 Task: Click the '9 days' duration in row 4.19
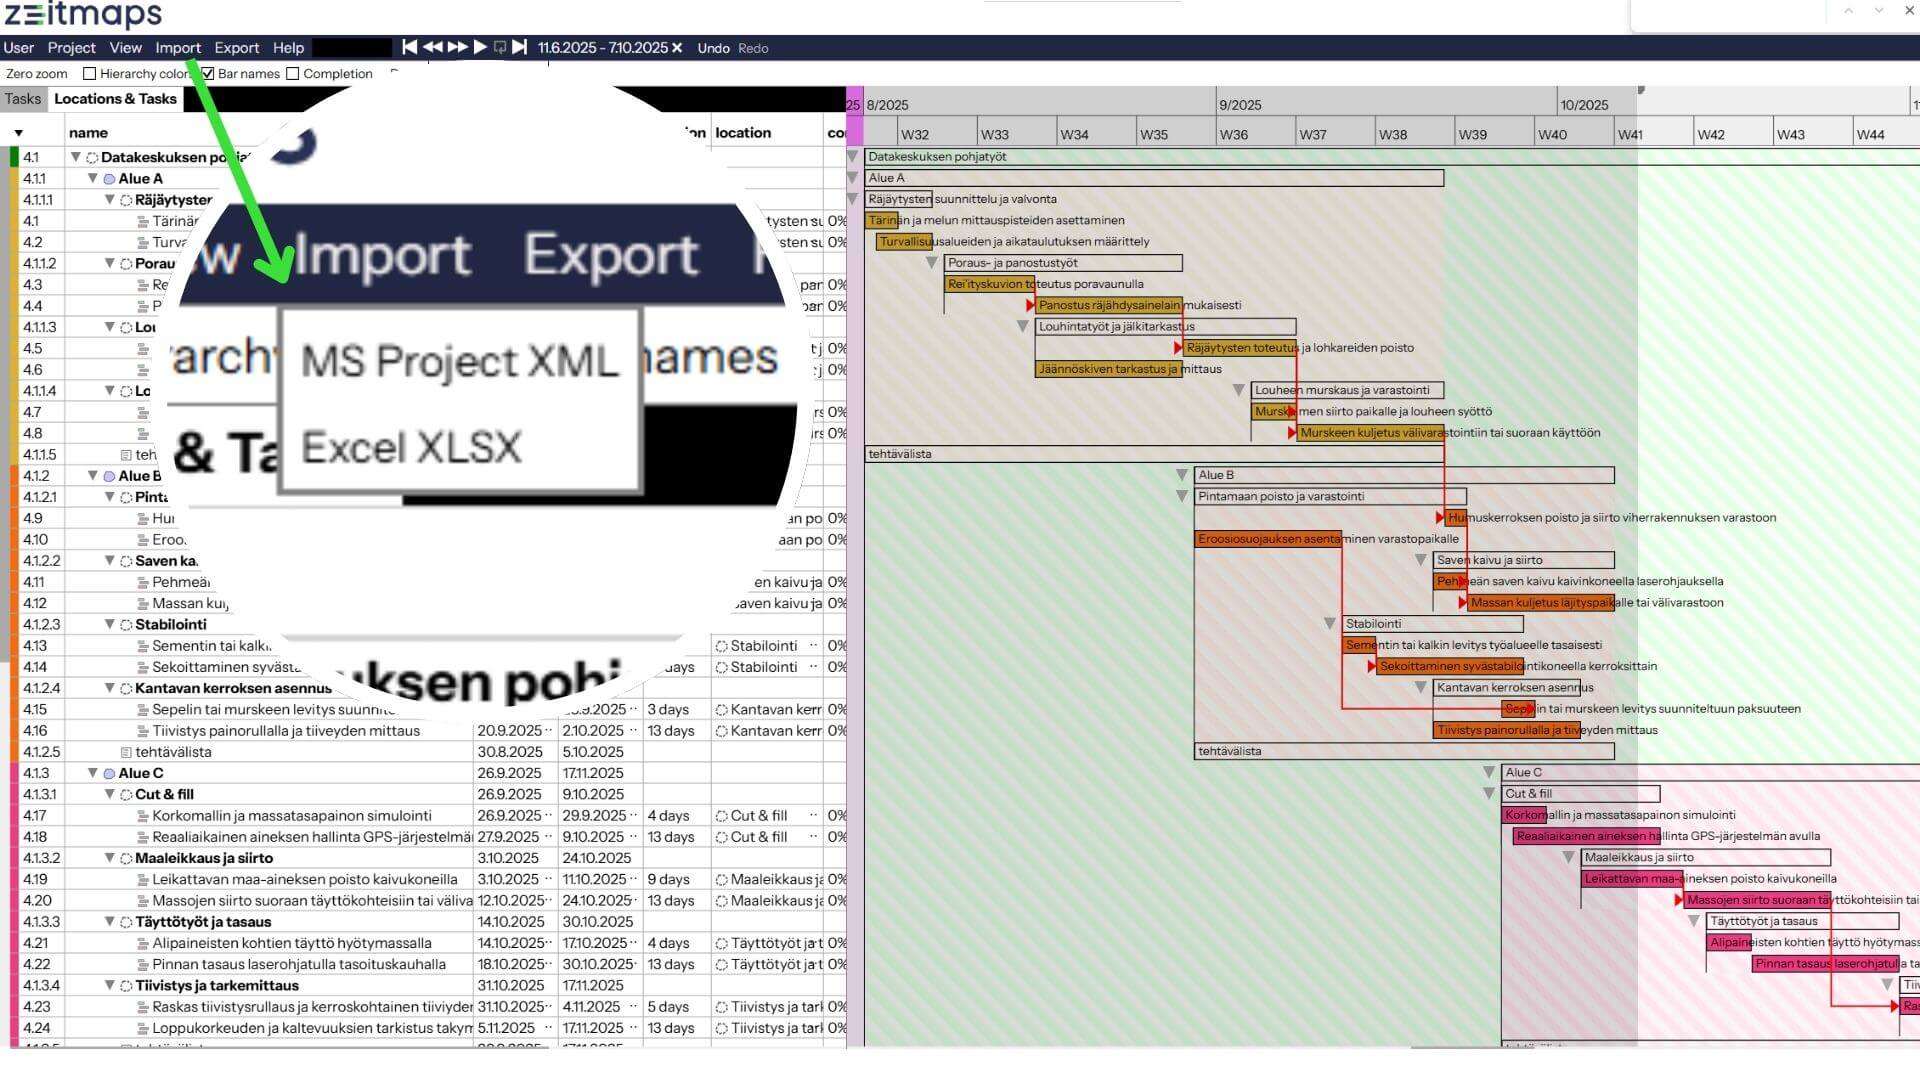coord(668,880)
